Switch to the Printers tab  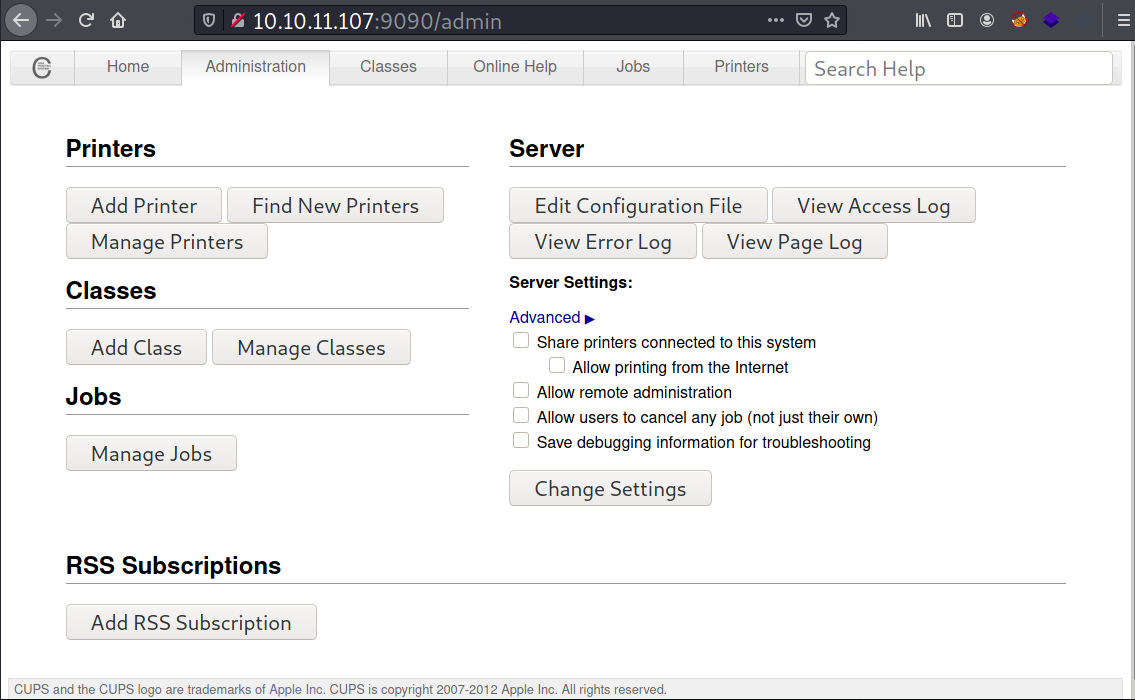741,67
